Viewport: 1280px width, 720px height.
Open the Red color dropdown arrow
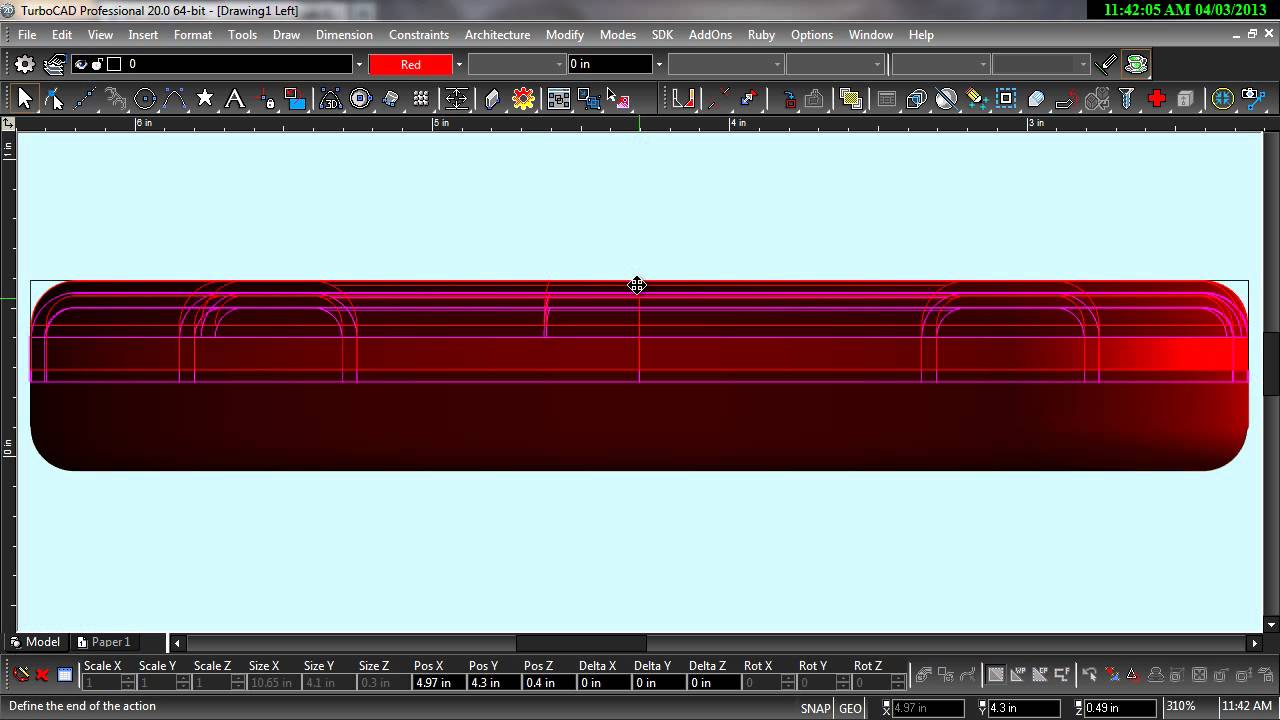click(459, 64)
